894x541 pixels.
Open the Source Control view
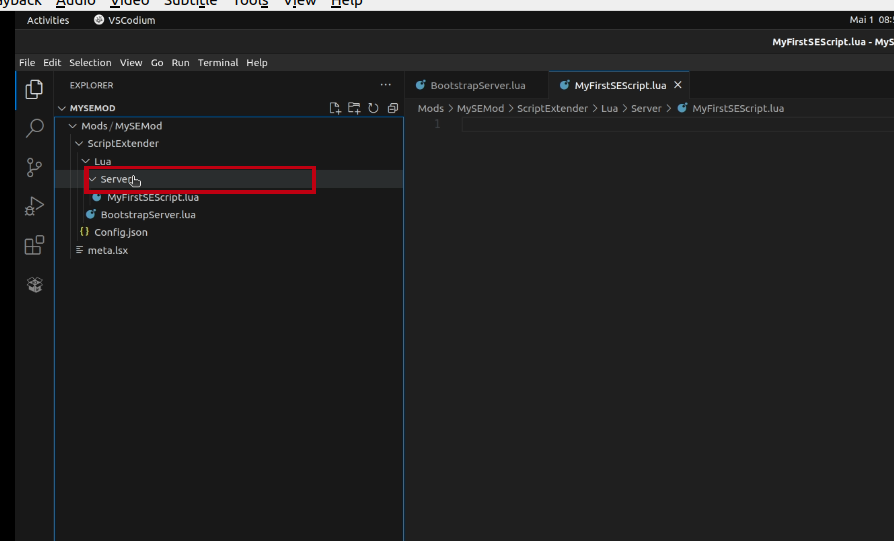(35, 167)
